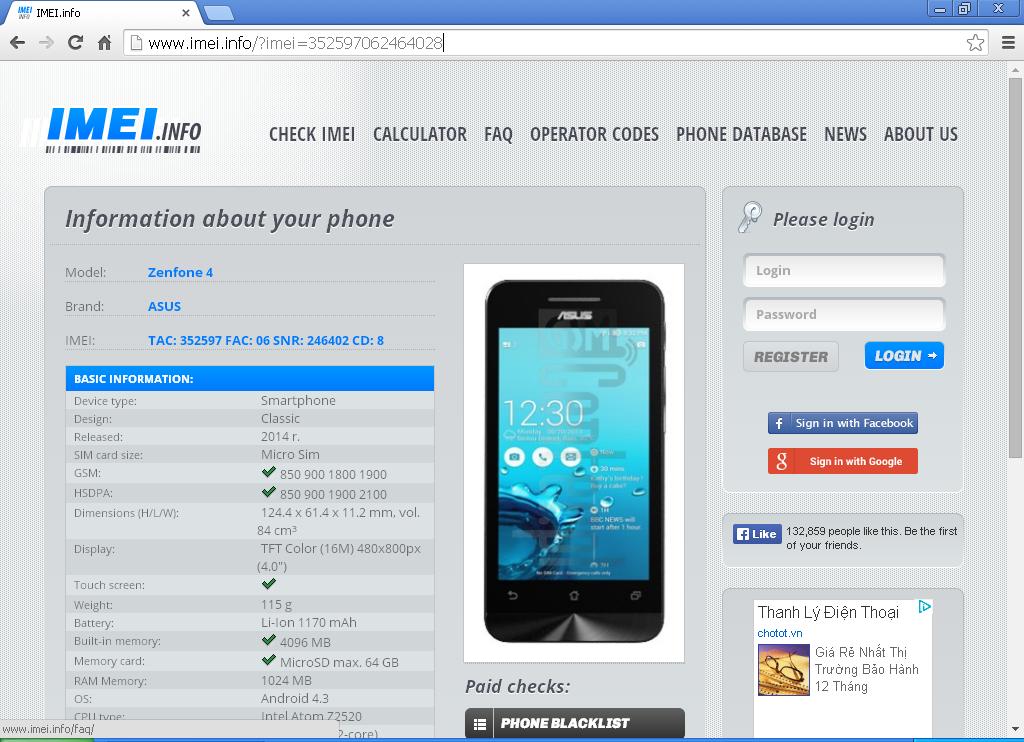Open PHONE DATABASE page

click(741, 135)
